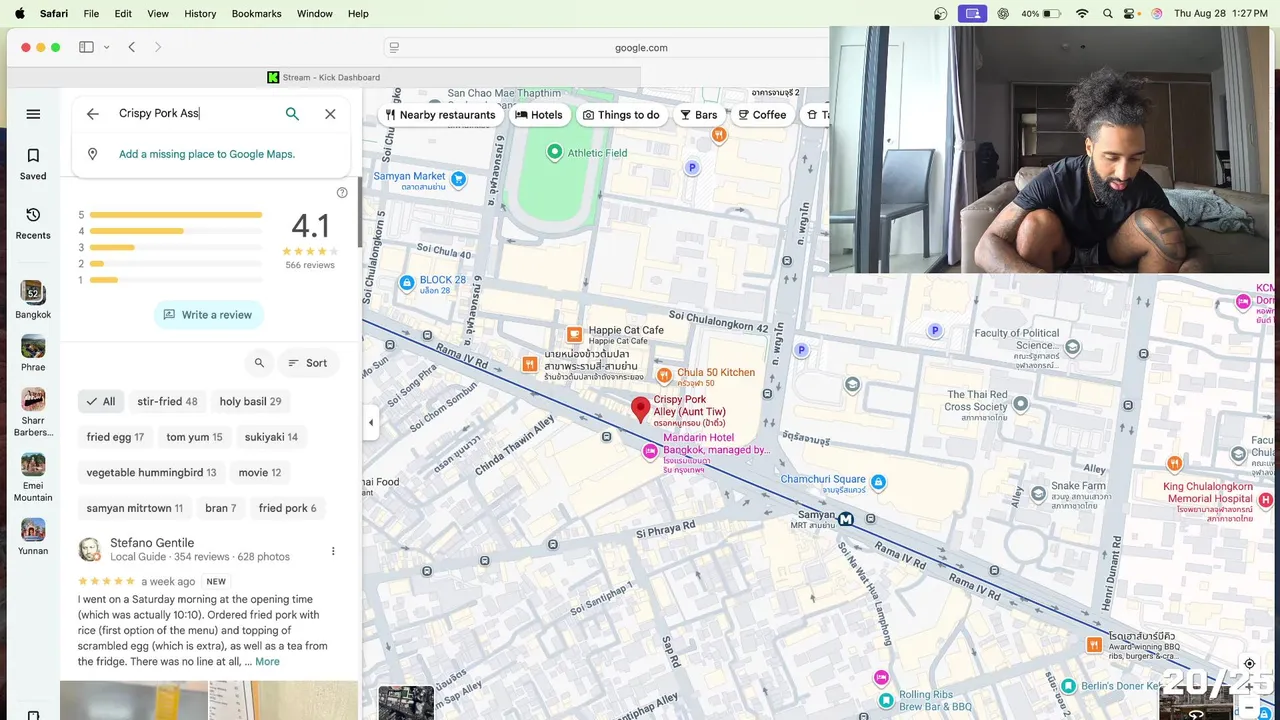Open the Saved places sidebar icon
The image size is (1280, 720).
click(x=33, y=164)
